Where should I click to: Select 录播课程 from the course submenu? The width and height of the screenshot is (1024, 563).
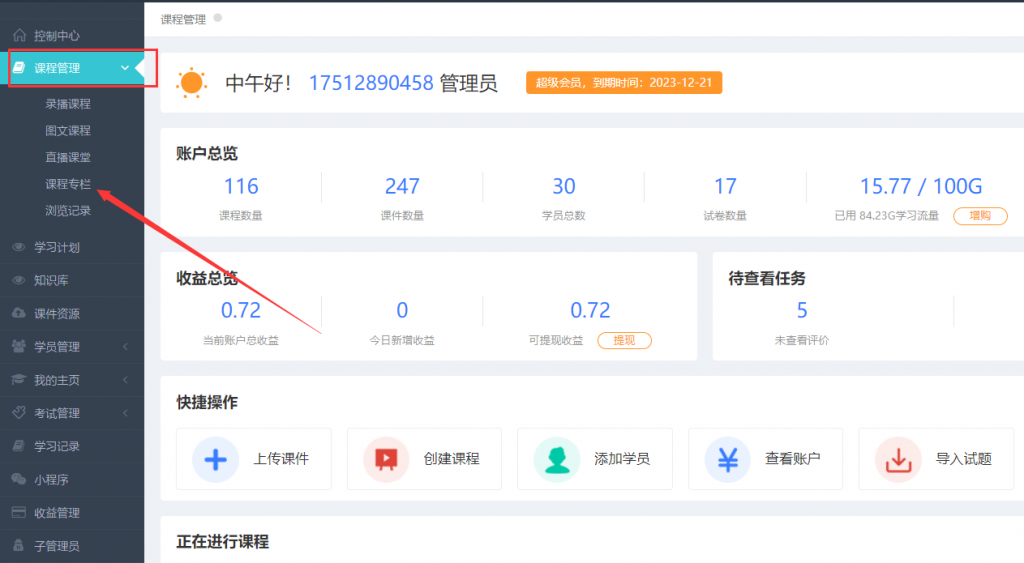(68, 104)
